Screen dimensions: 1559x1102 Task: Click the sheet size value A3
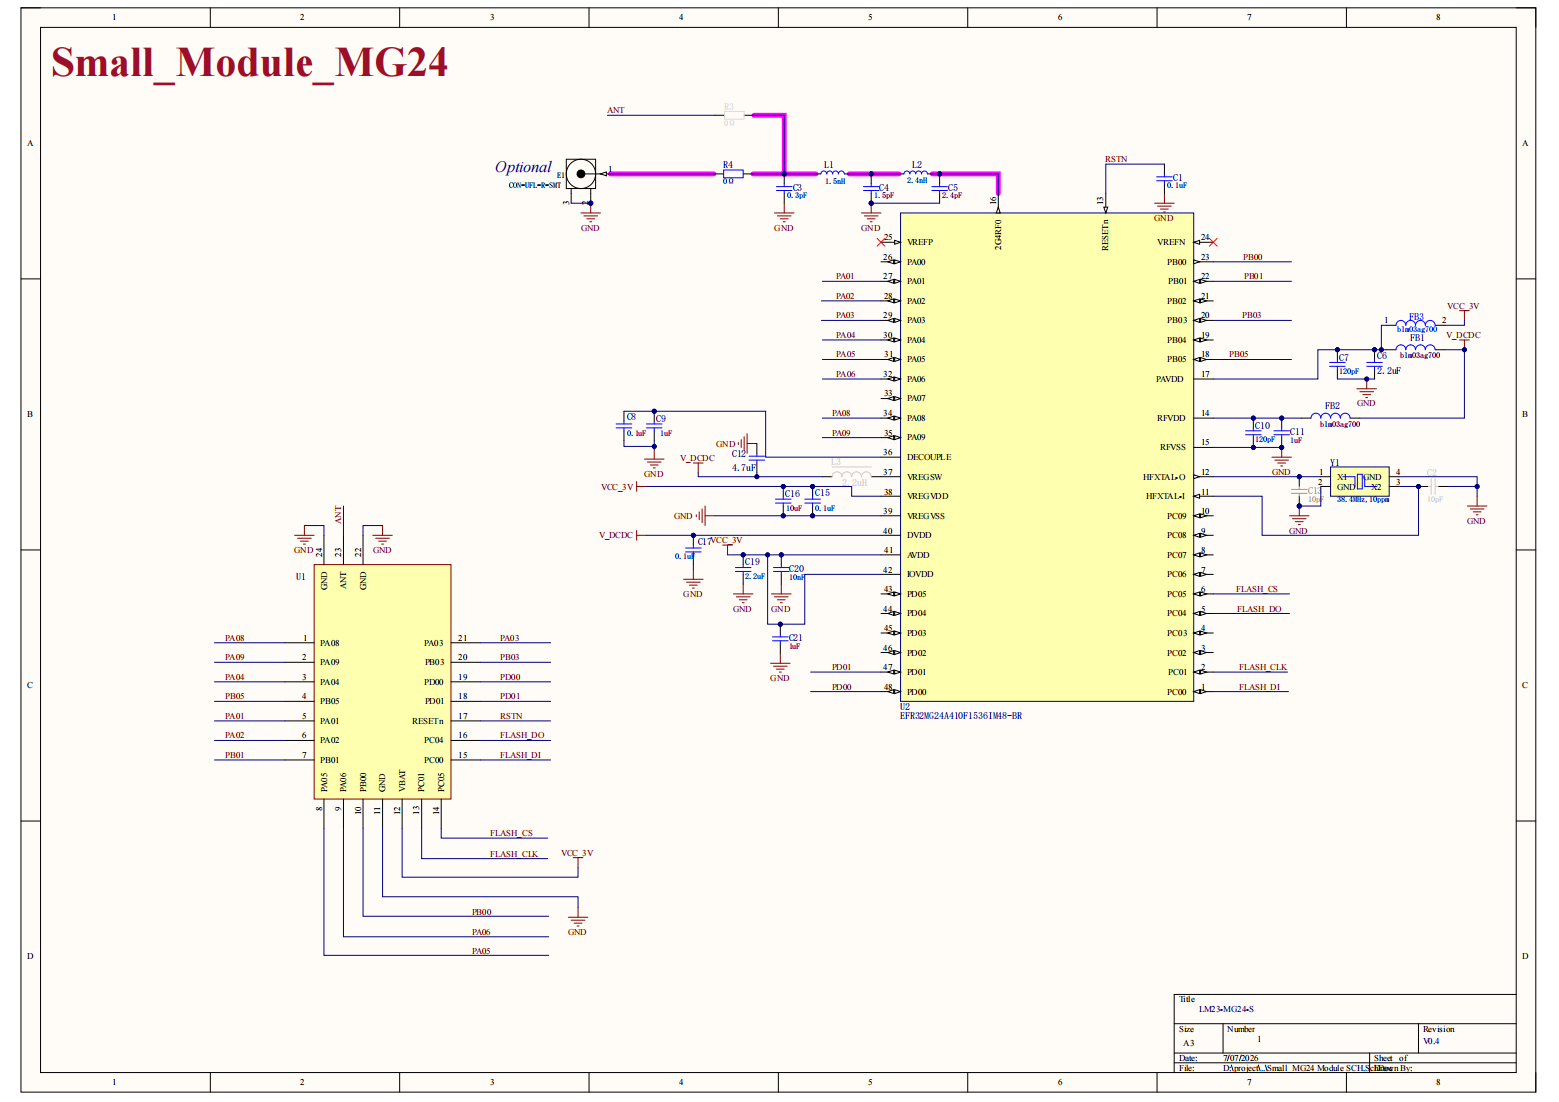tap(1188, 1043)
